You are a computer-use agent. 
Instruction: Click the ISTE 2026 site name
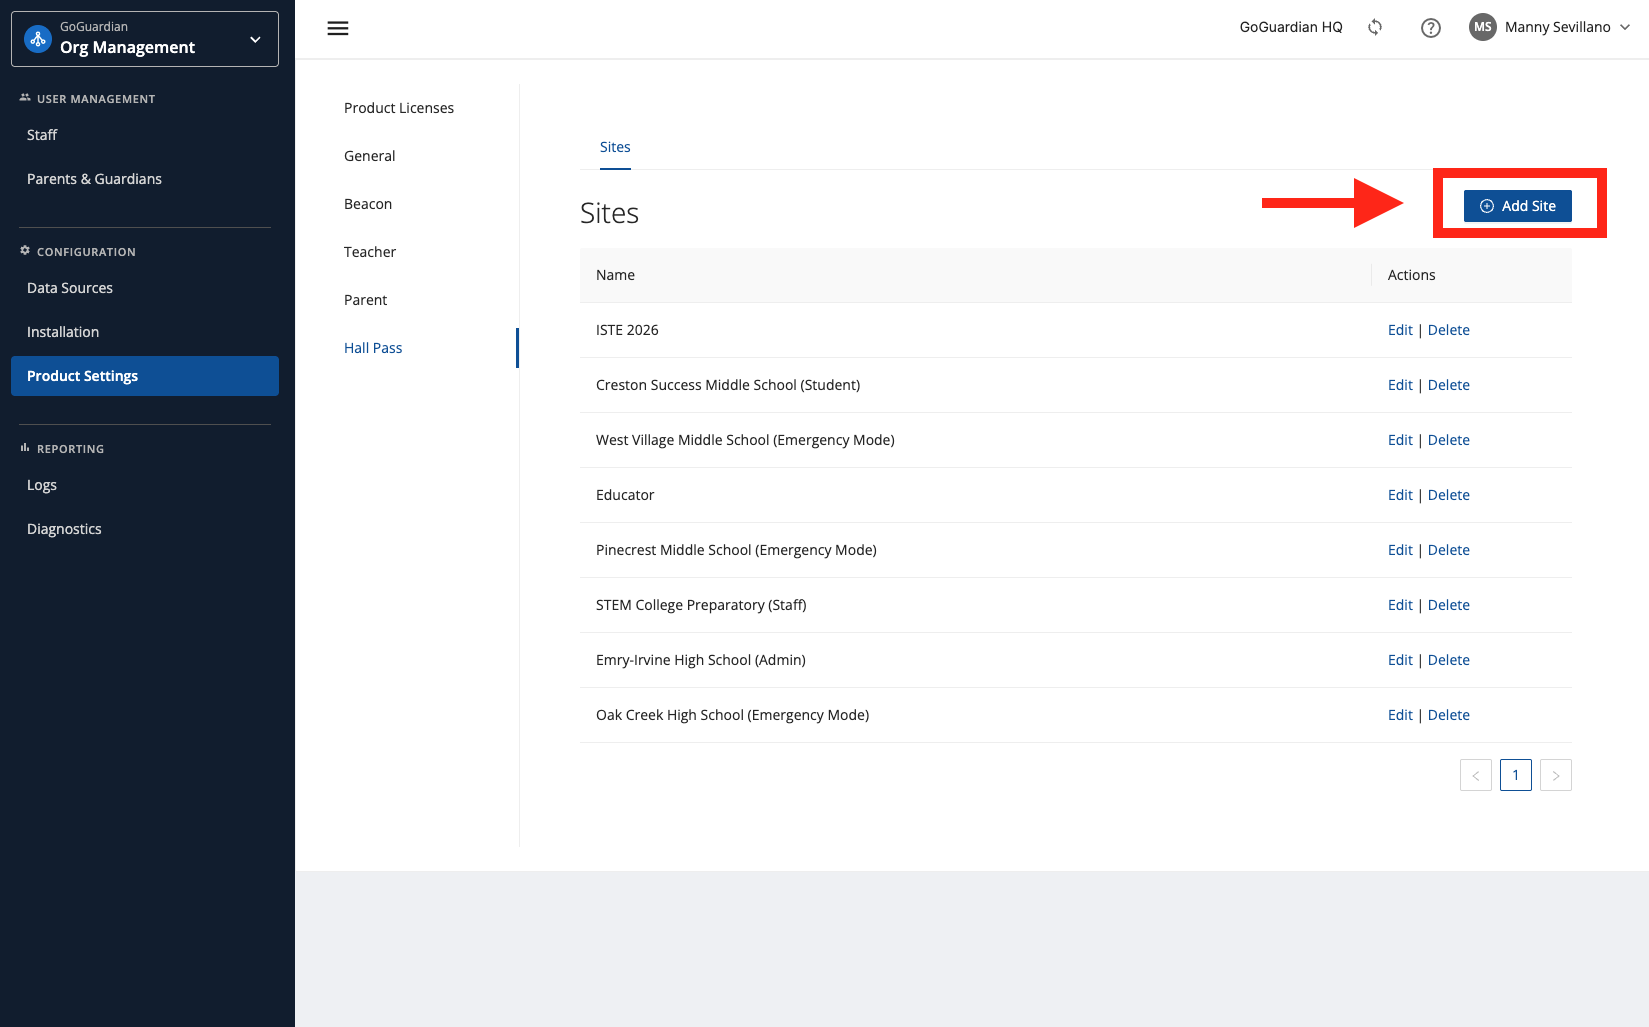coord(627,330)
